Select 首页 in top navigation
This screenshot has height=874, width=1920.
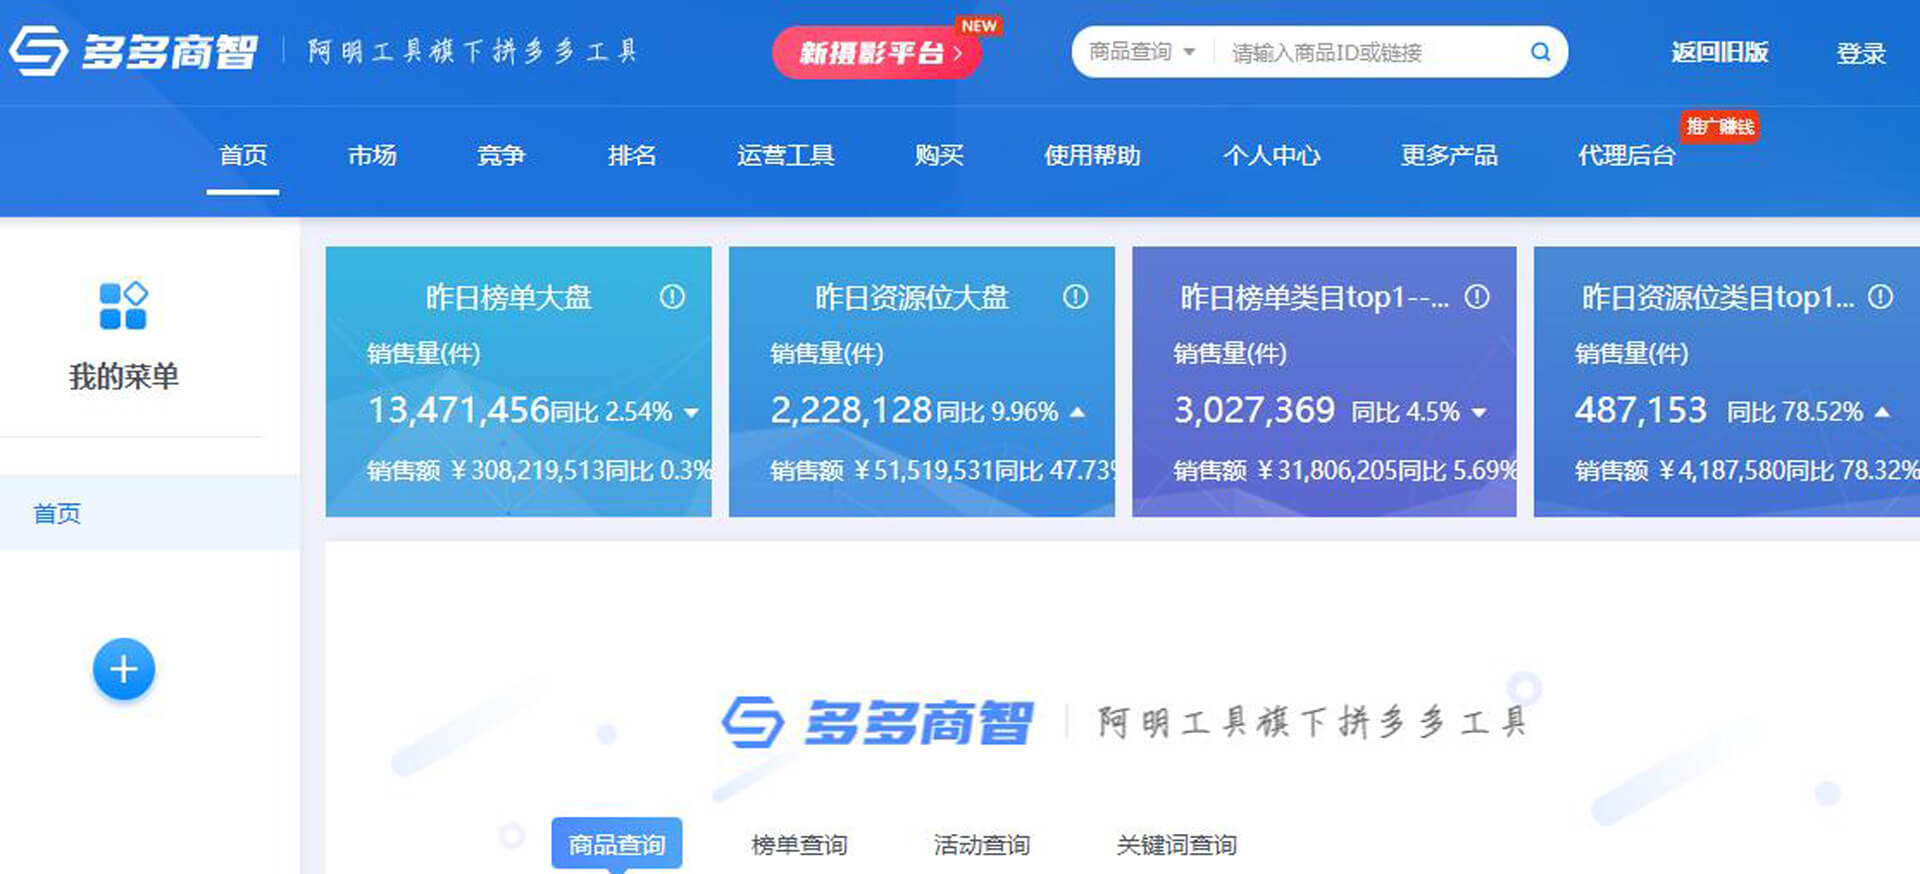243,156
